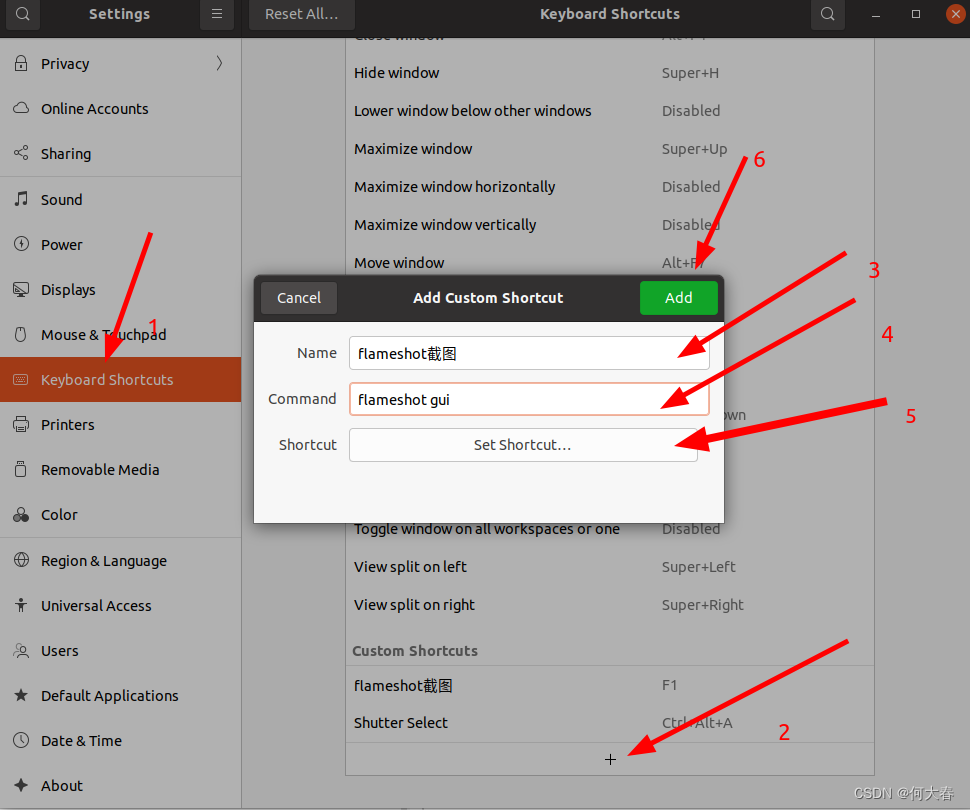
Task: Select View split on left row
Action: pyautogui.click(x=610, y=567)
